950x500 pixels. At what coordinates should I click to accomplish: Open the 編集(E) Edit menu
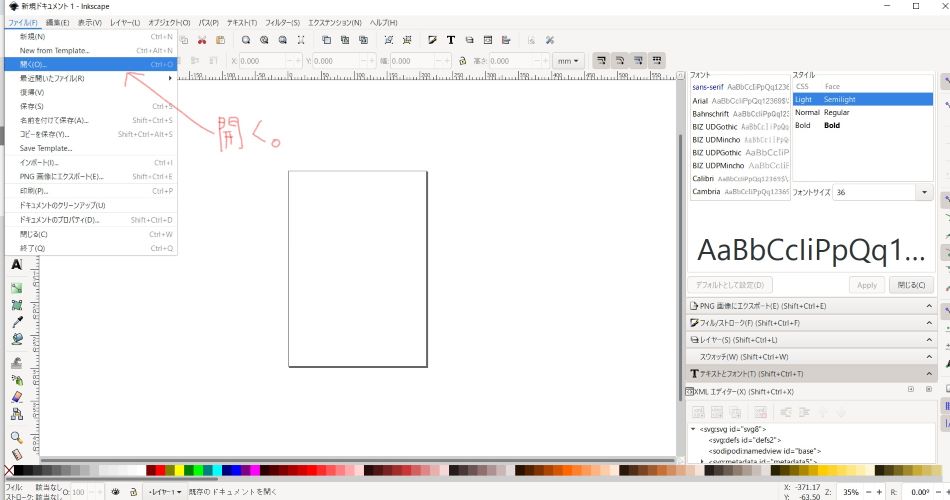[x=58, y=22]
